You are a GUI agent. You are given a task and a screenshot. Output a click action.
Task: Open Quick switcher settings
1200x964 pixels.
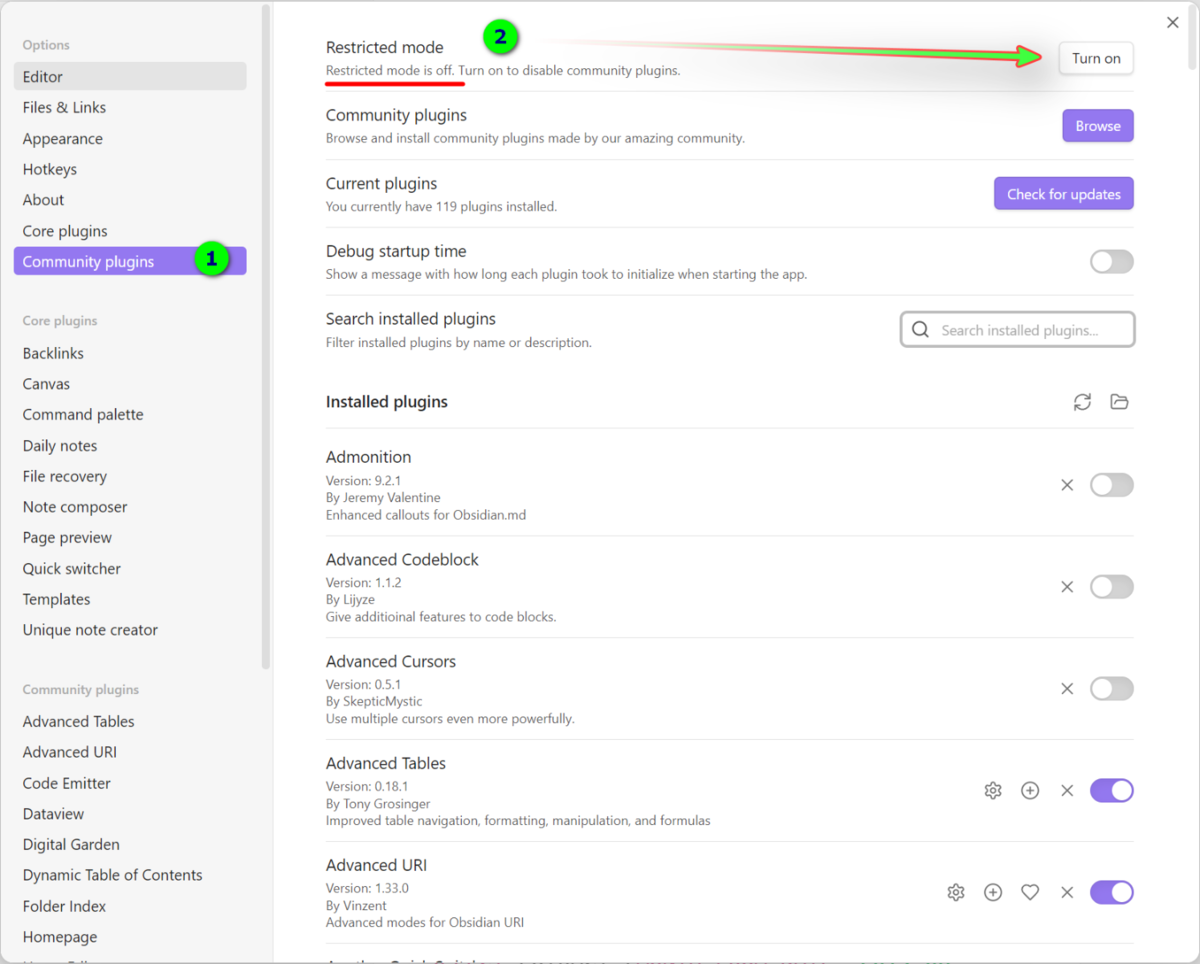[x=130, y=568]
